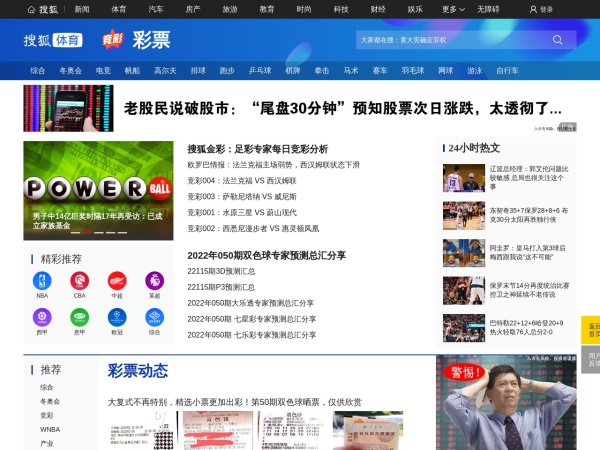Image resolution: width=600 pixels, height=450 pixels.
Task: Expand the 更多 dropdown in top bar
Action: click(x=453, y=8)
